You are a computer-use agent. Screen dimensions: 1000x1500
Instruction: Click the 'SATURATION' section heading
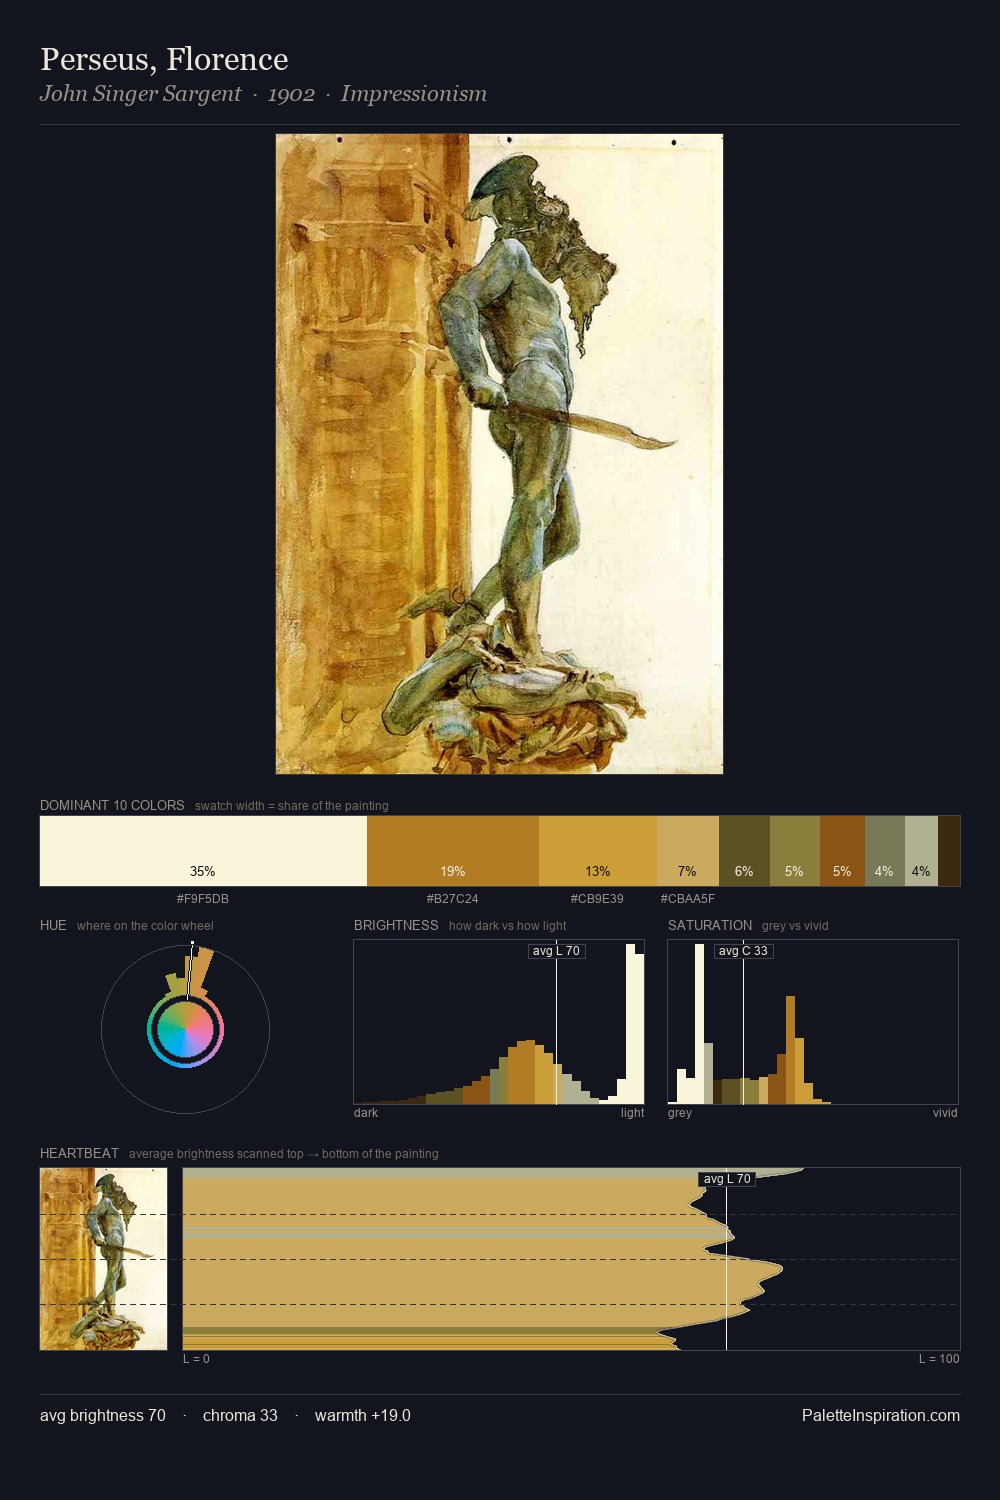710,925
